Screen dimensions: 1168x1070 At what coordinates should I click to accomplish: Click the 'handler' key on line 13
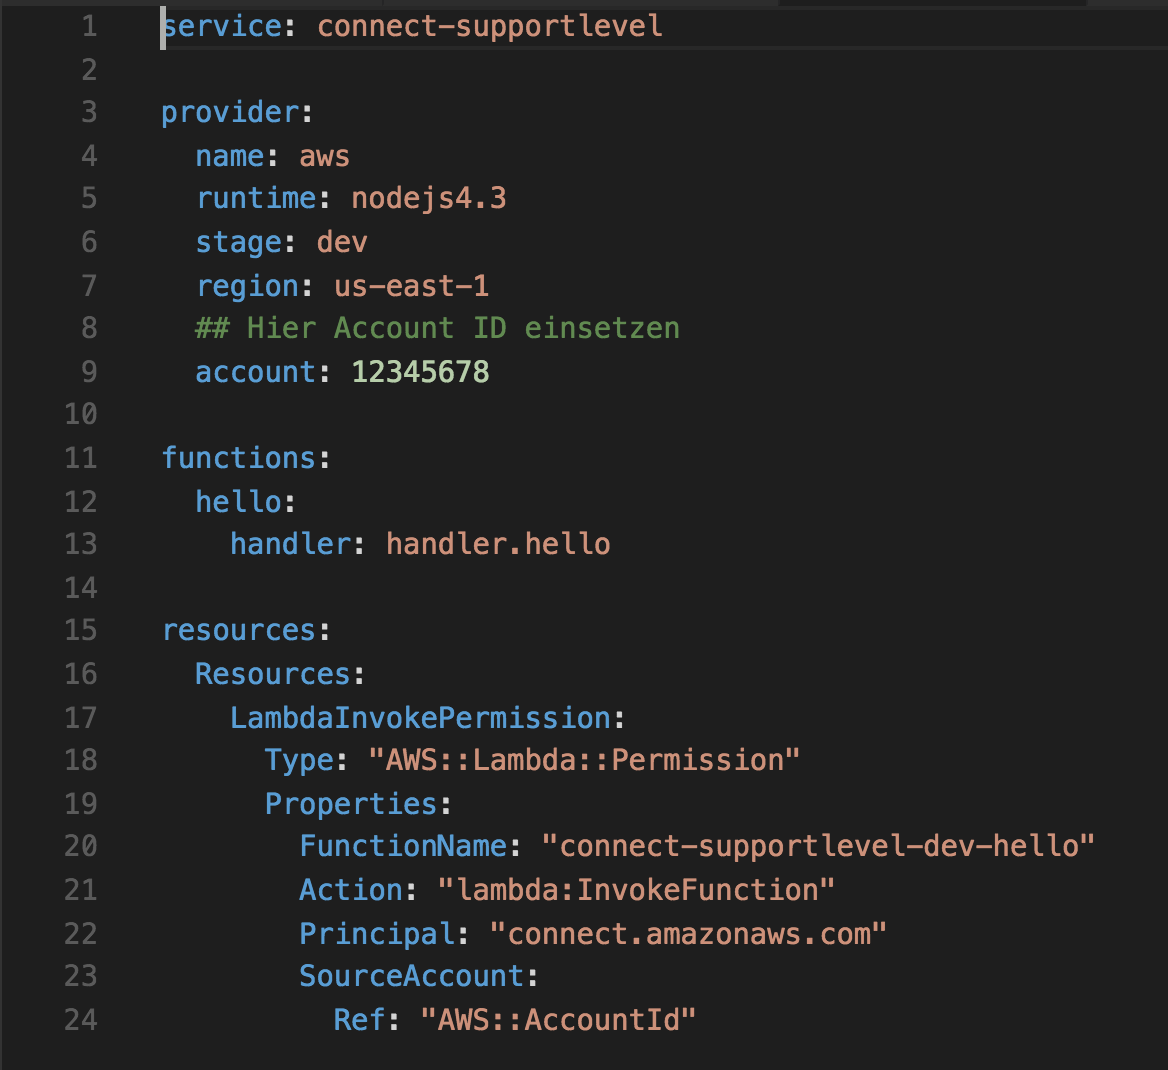(291, 545)
